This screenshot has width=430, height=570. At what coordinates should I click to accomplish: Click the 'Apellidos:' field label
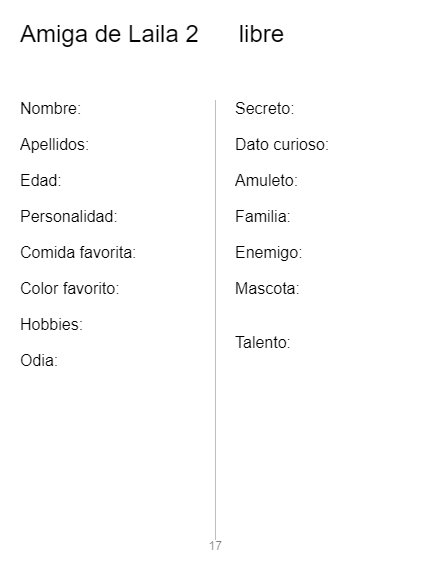click(x=55, y=145)
